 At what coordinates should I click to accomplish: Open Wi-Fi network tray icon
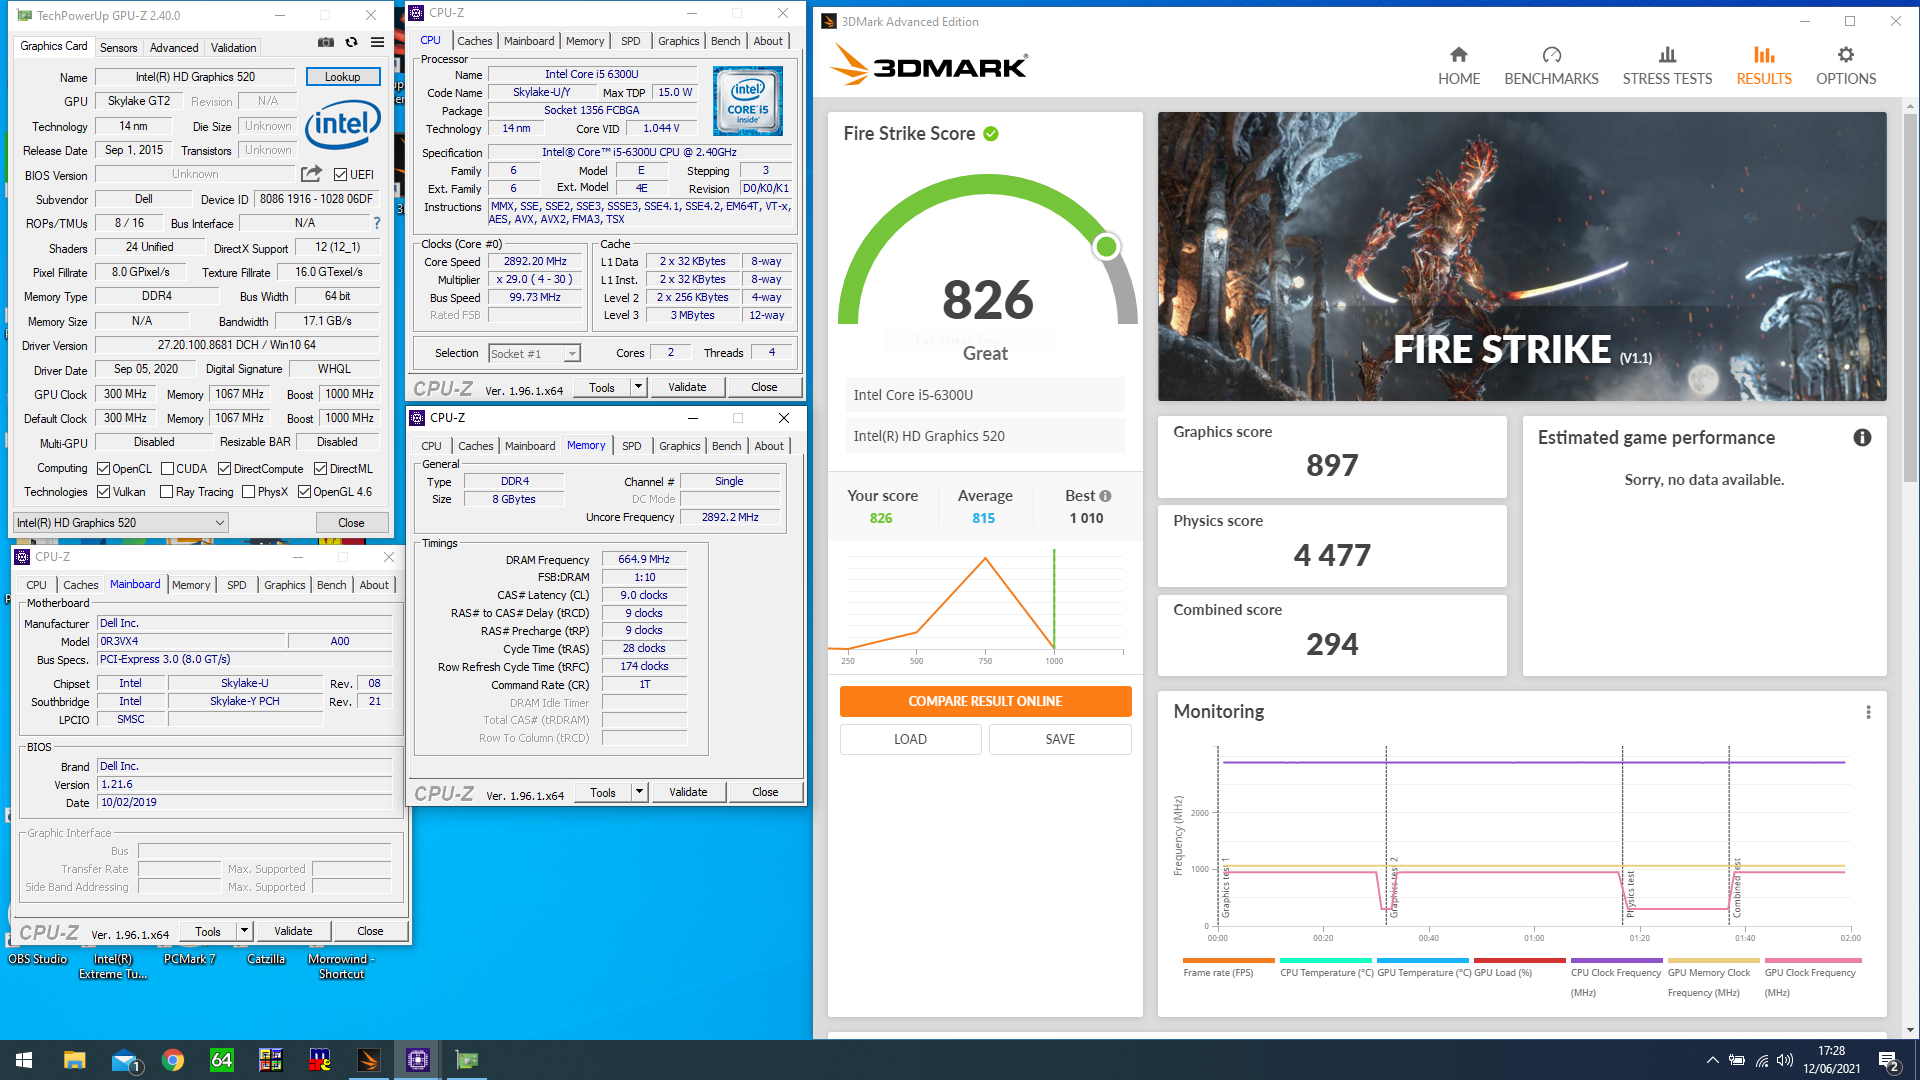pyautogui.click(x=1761, y=1060)
